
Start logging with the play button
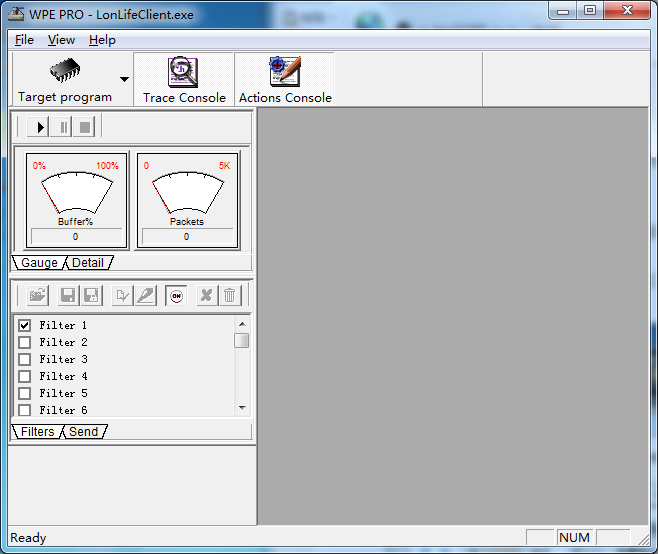point(39,127)
